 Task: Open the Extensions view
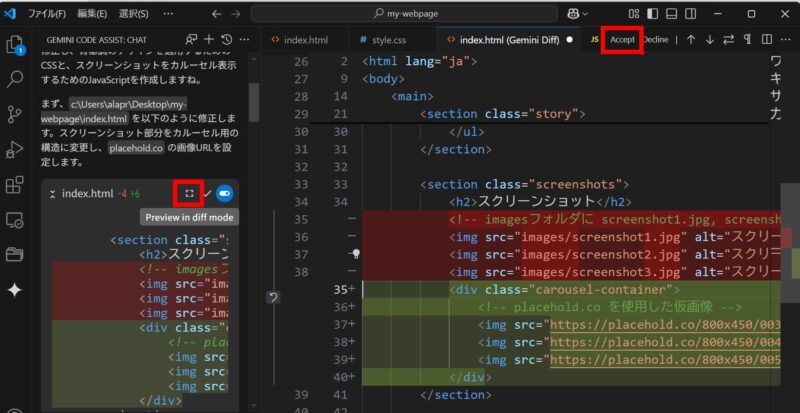click(x=14, y=185)
